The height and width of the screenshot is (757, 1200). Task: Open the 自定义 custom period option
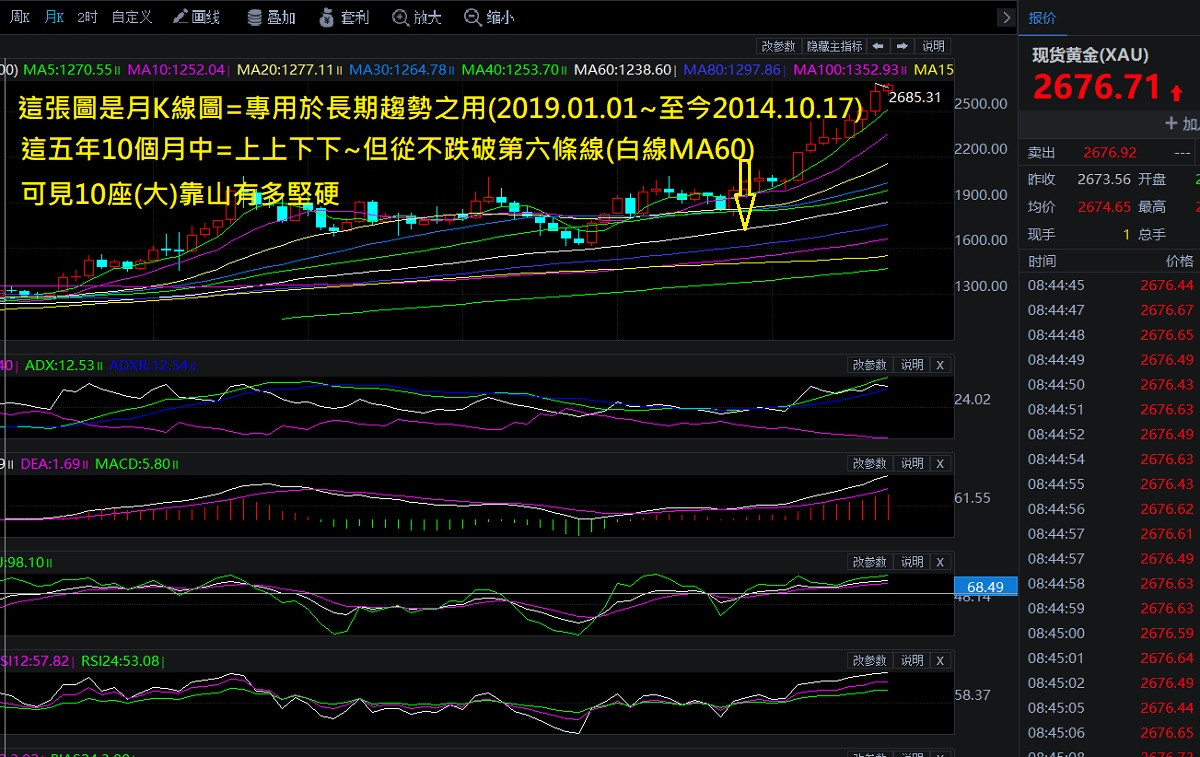click(131, 17)
